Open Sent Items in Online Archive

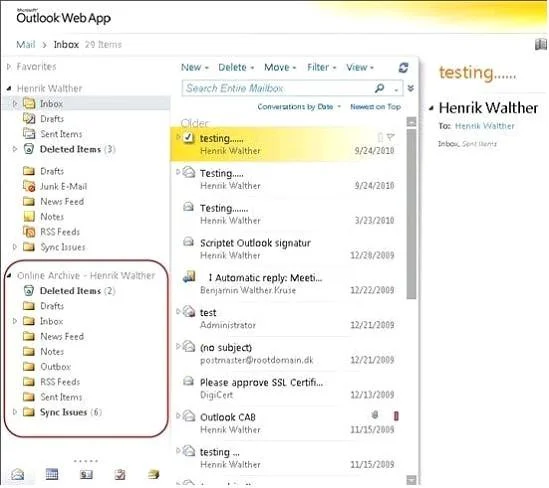61,397
